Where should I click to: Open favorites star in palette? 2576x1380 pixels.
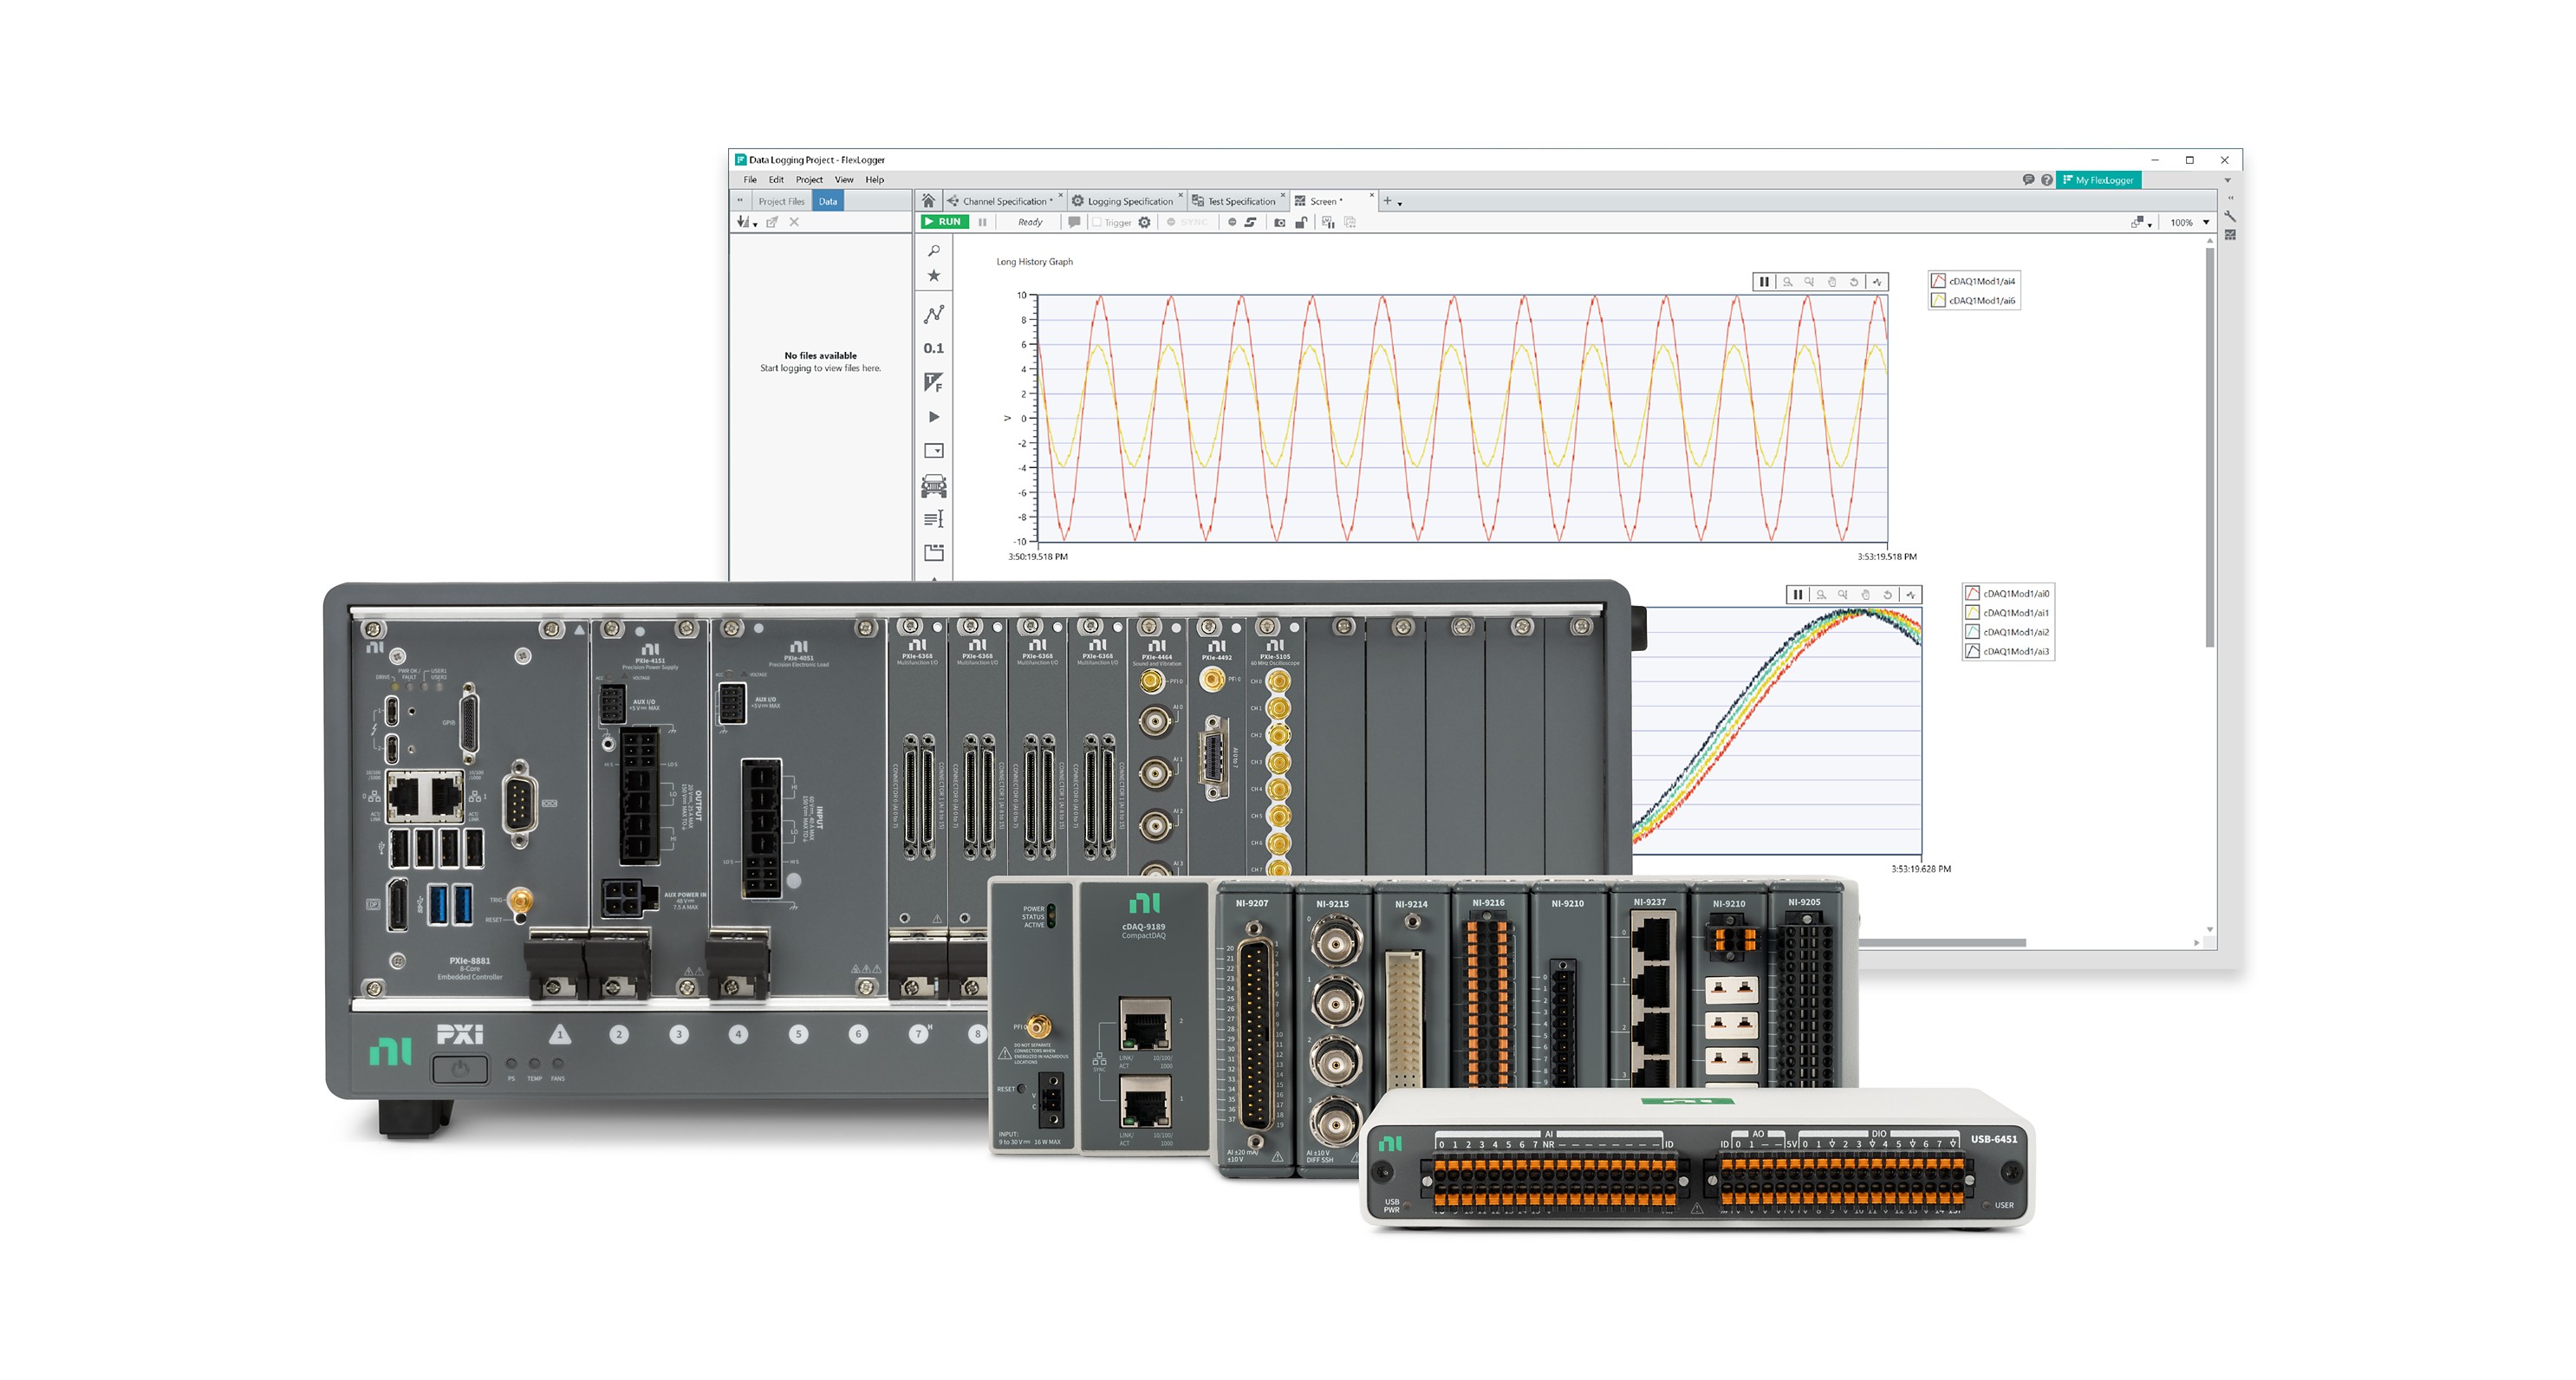(x=934, y=276)
